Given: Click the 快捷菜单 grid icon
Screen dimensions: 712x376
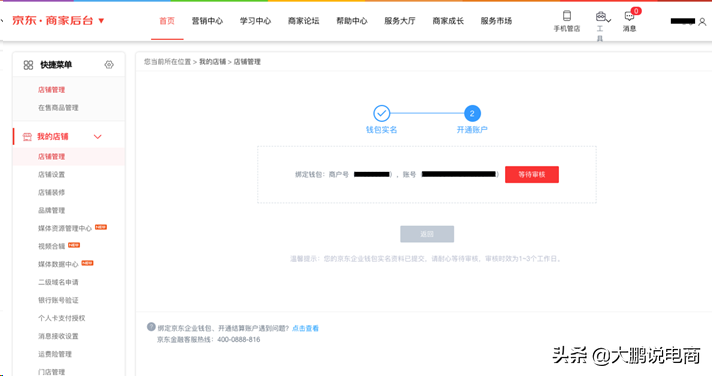Looking at the screenshot, I should [28, 65].
